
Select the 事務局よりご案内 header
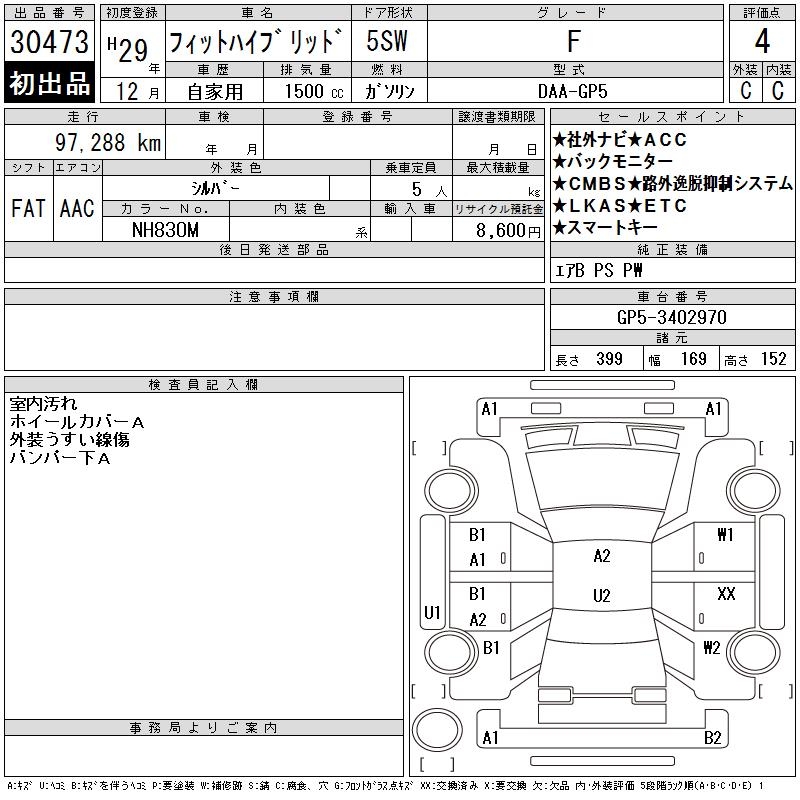tap(203, 728)
